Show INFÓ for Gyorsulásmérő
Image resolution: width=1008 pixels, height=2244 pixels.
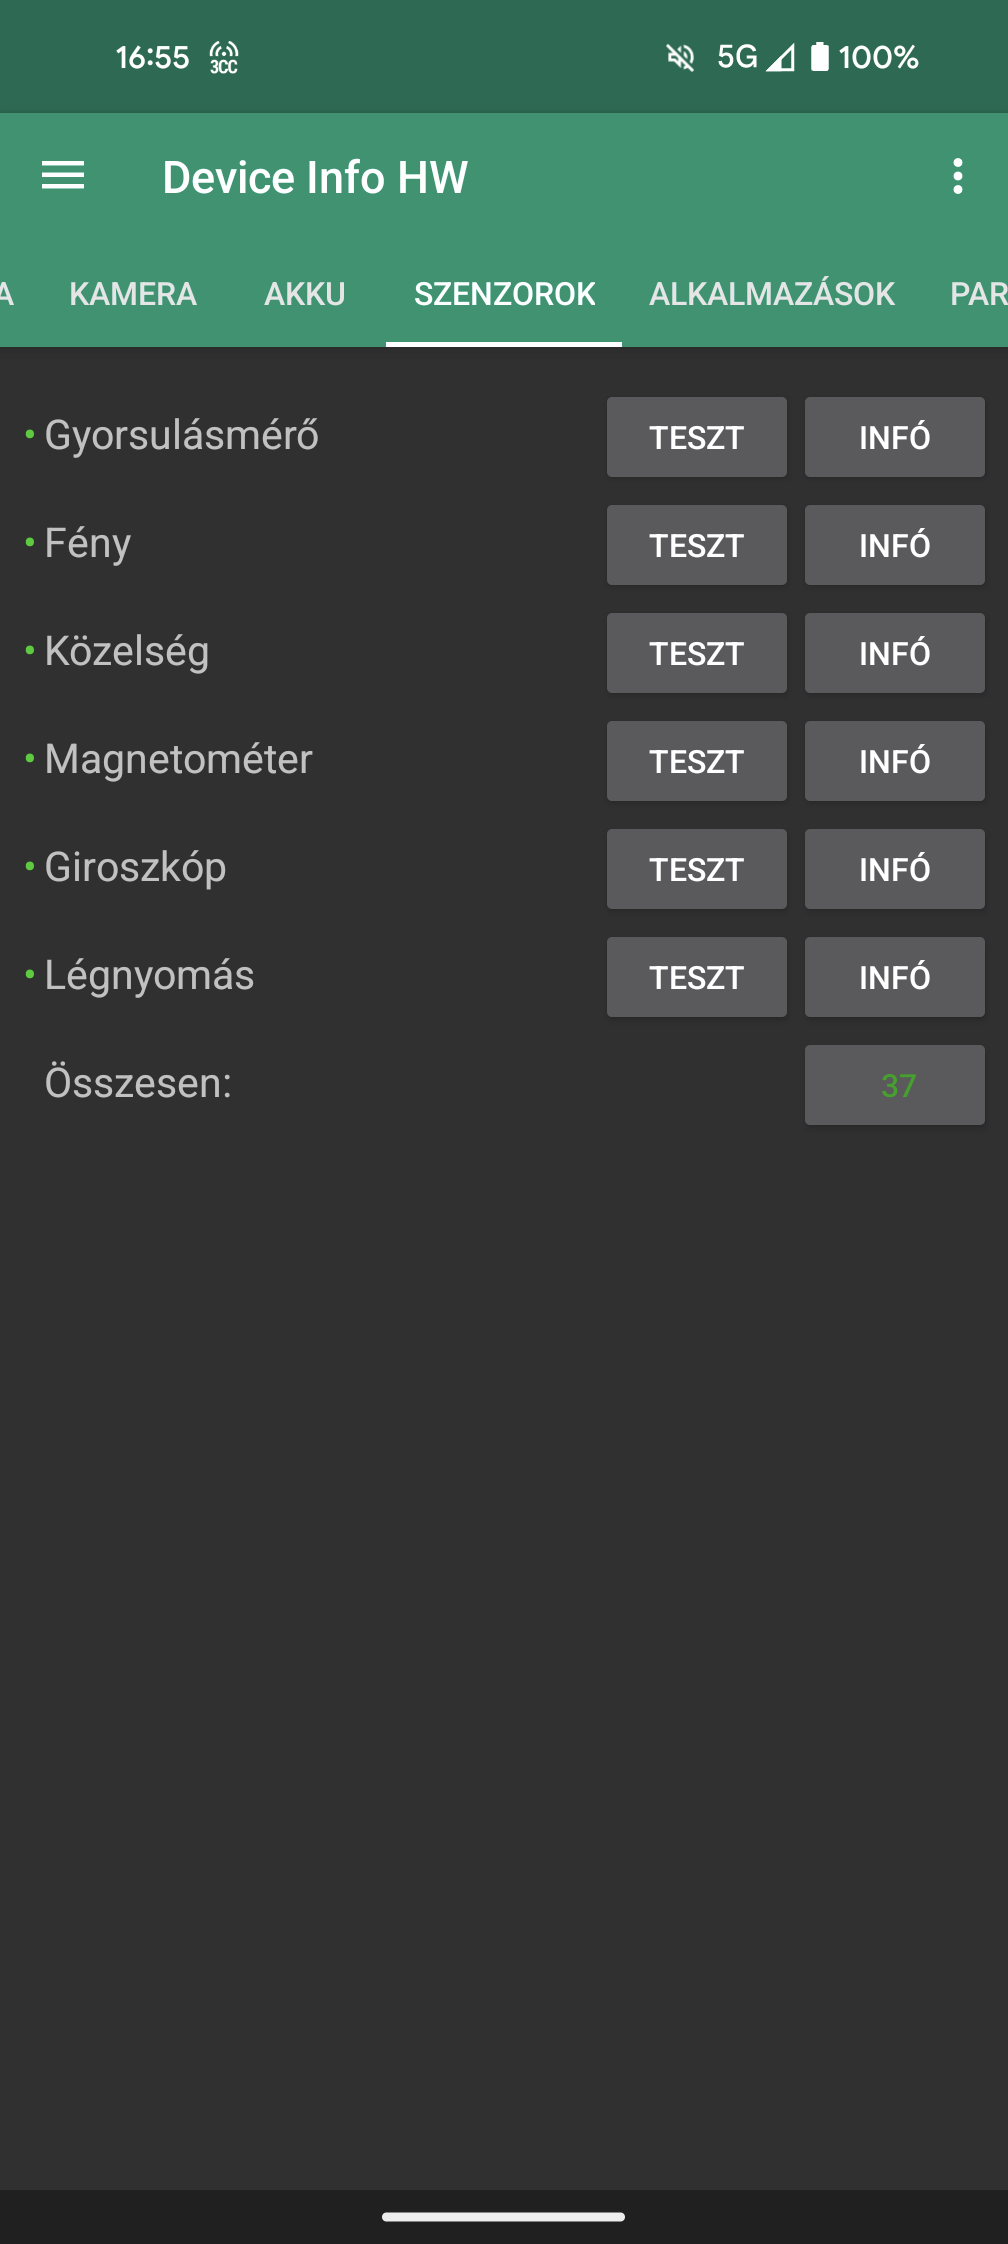[x=895, y=437]
